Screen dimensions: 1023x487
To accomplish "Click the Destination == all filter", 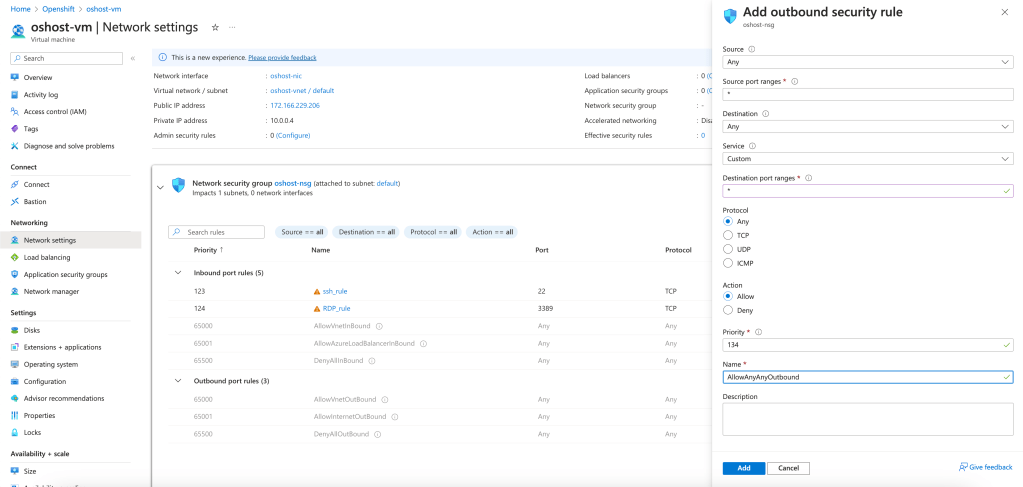I will pyautogui.click(x=367, y=232).
